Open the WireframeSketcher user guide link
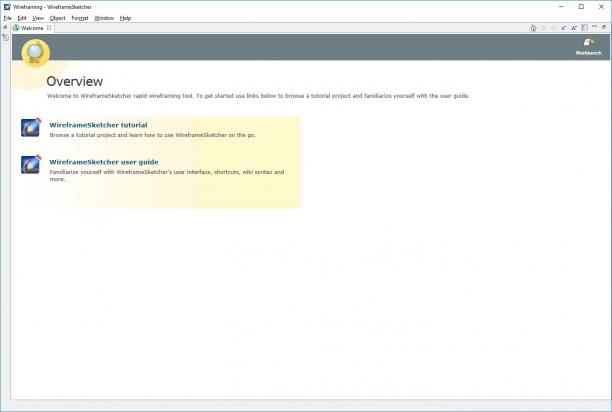This screenshot has height=412, width=612. [104, 162]
